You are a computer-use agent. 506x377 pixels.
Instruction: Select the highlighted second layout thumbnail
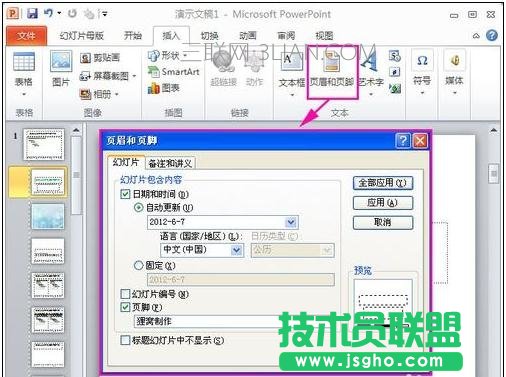(48, 182)
